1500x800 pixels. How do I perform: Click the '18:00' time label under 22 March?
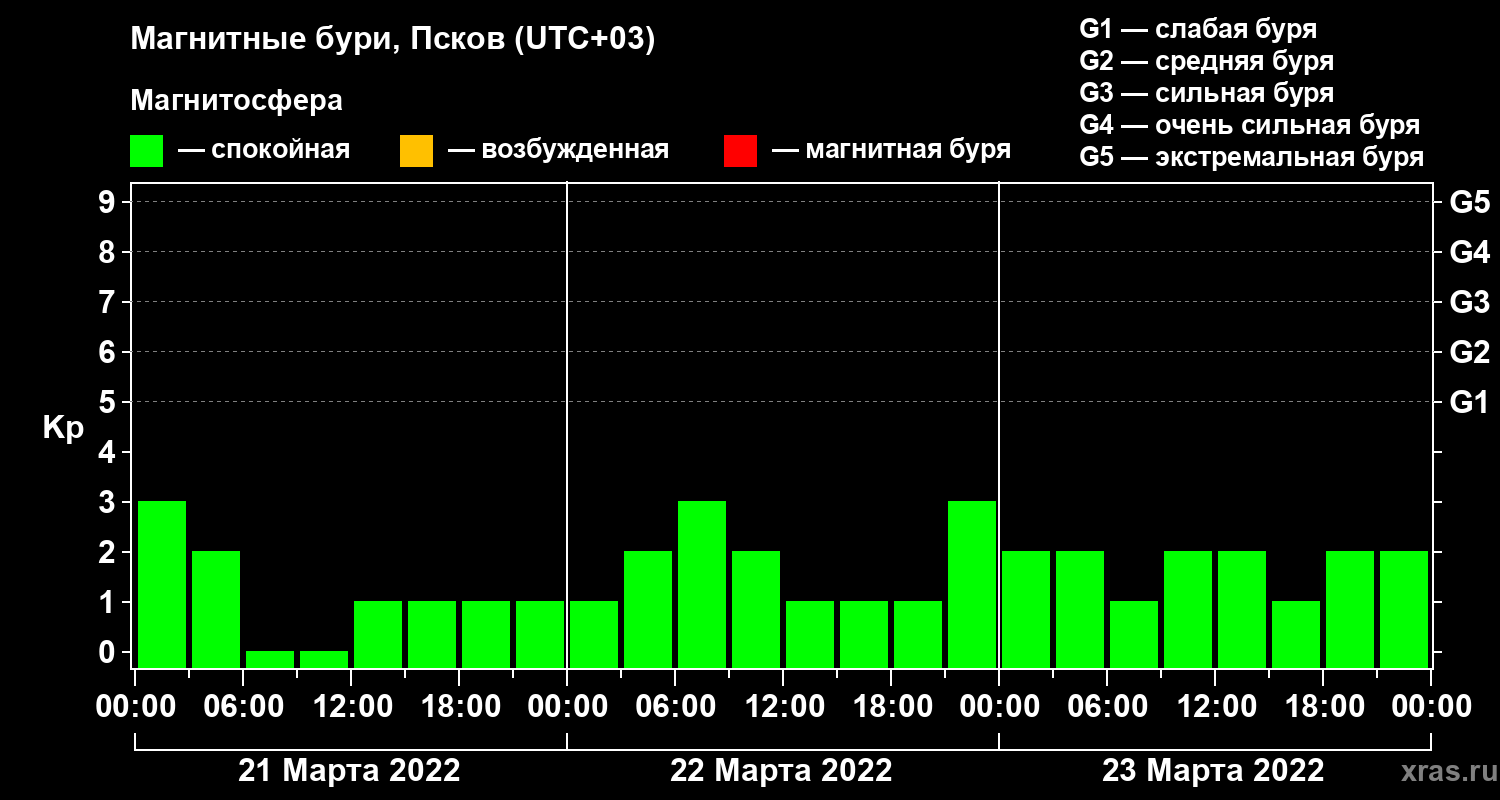click(892, 706)
